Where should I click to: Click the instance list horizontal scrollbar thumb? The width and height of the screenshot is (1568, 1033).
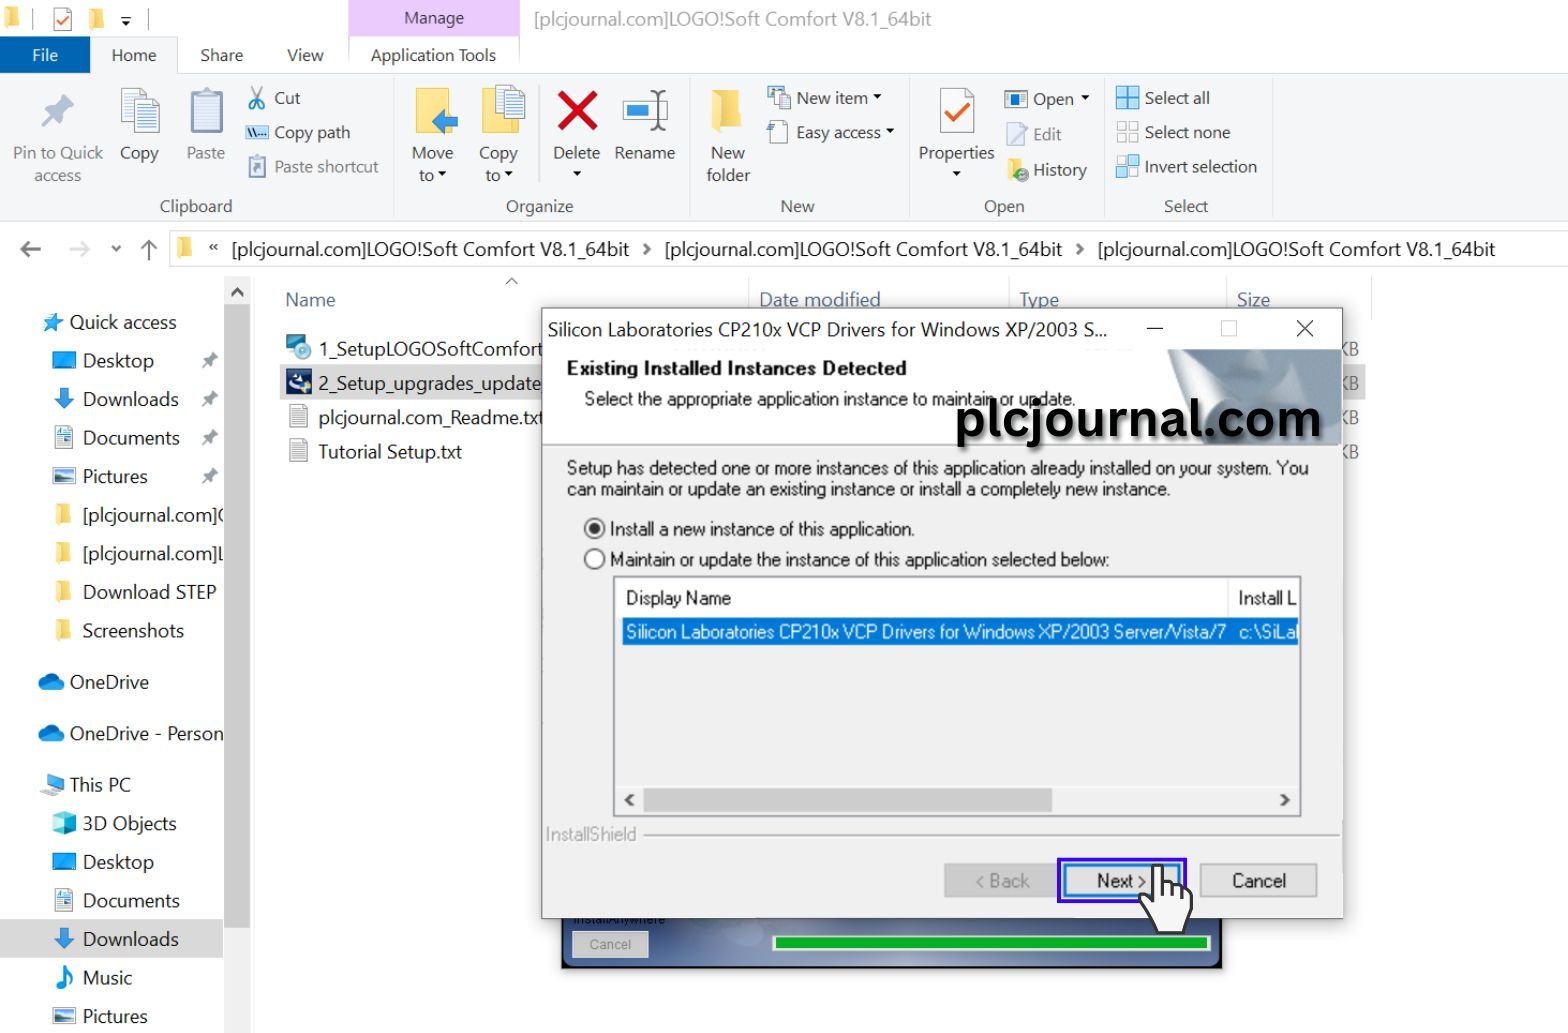pos(847,800)
